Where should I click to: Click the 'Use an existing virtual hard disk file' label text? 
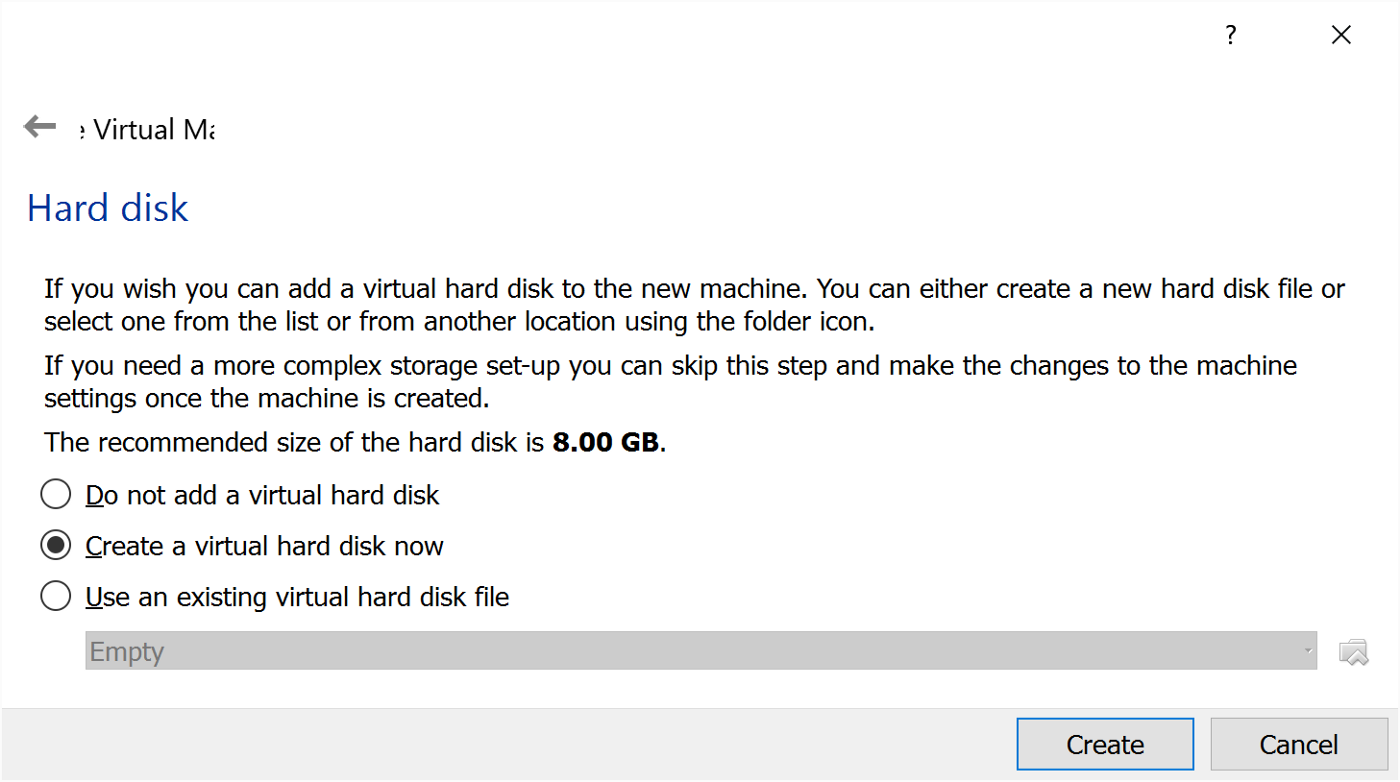[298, 598]
